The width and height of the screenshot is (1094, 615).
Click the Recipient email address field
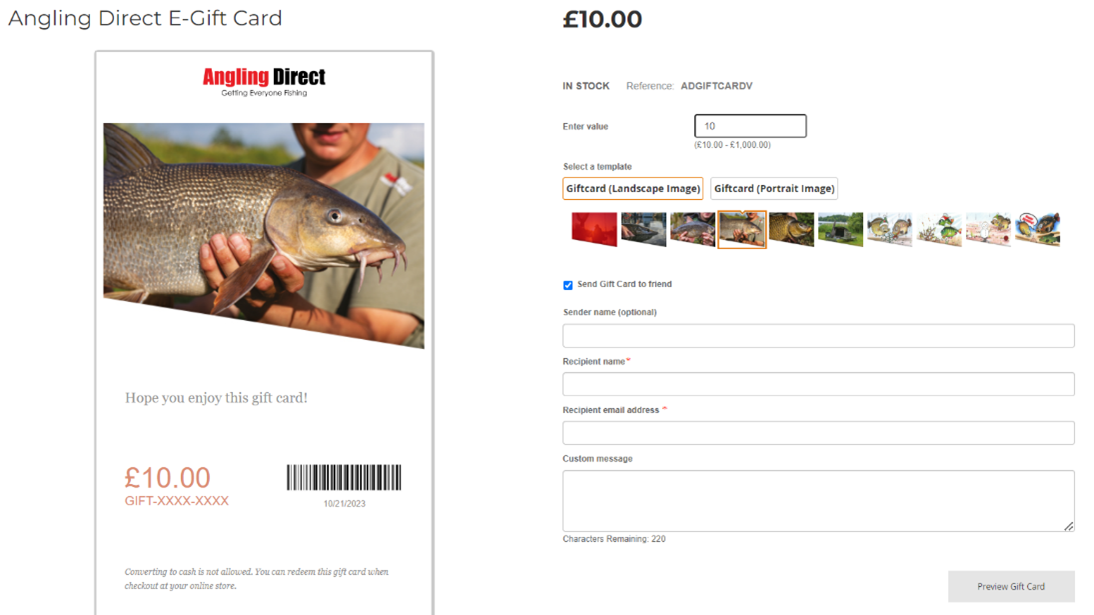(818, 433)
